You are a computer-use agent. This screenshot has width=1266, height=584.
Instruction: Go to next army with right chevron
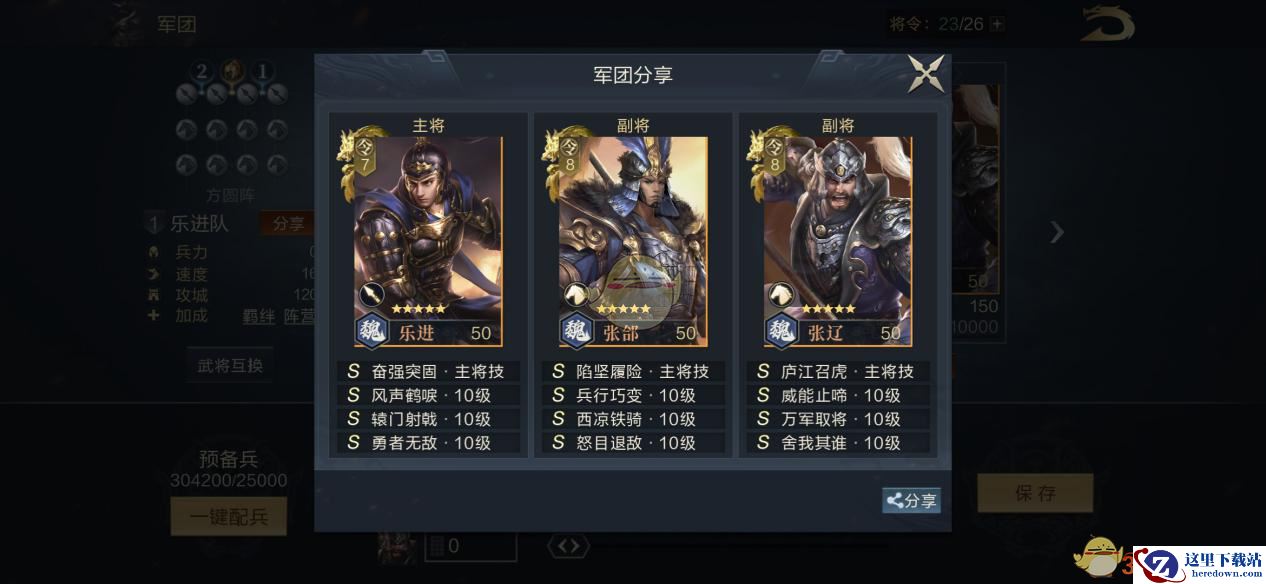[1057, 233]
